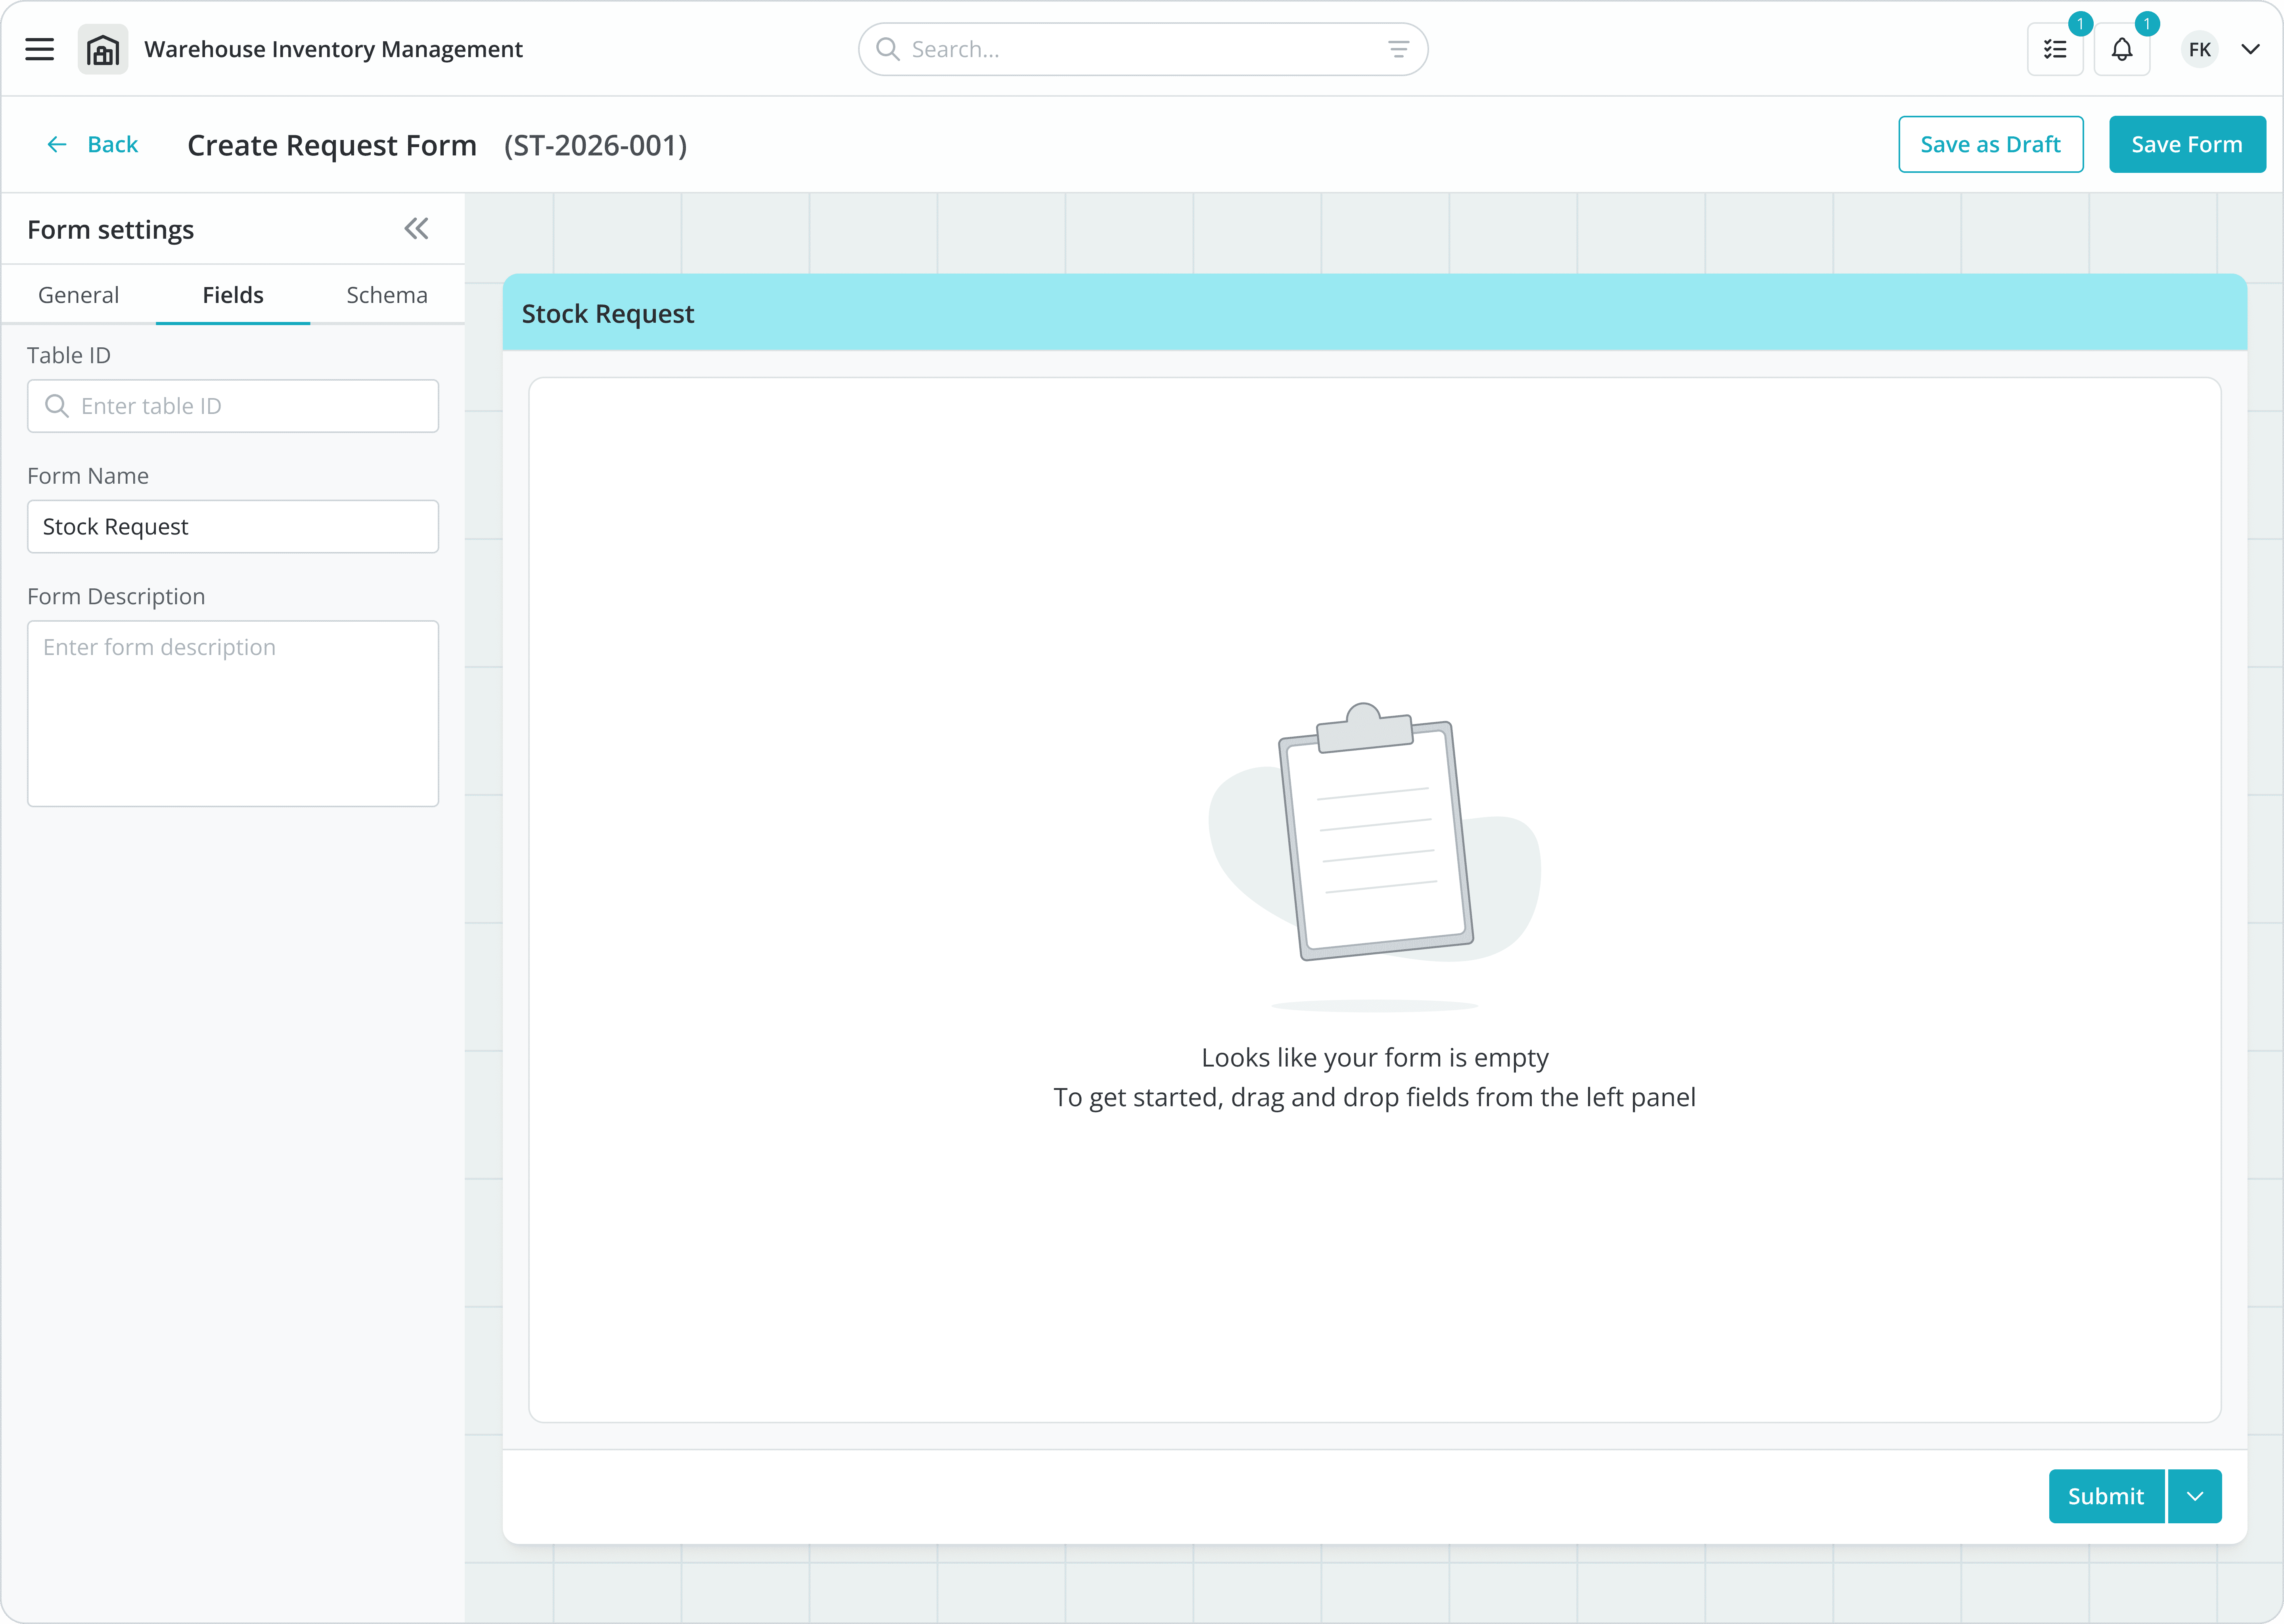
Task: Open the Submit button dropdown arrow
Action: pyautogui.click(x=2195, y=1496)
